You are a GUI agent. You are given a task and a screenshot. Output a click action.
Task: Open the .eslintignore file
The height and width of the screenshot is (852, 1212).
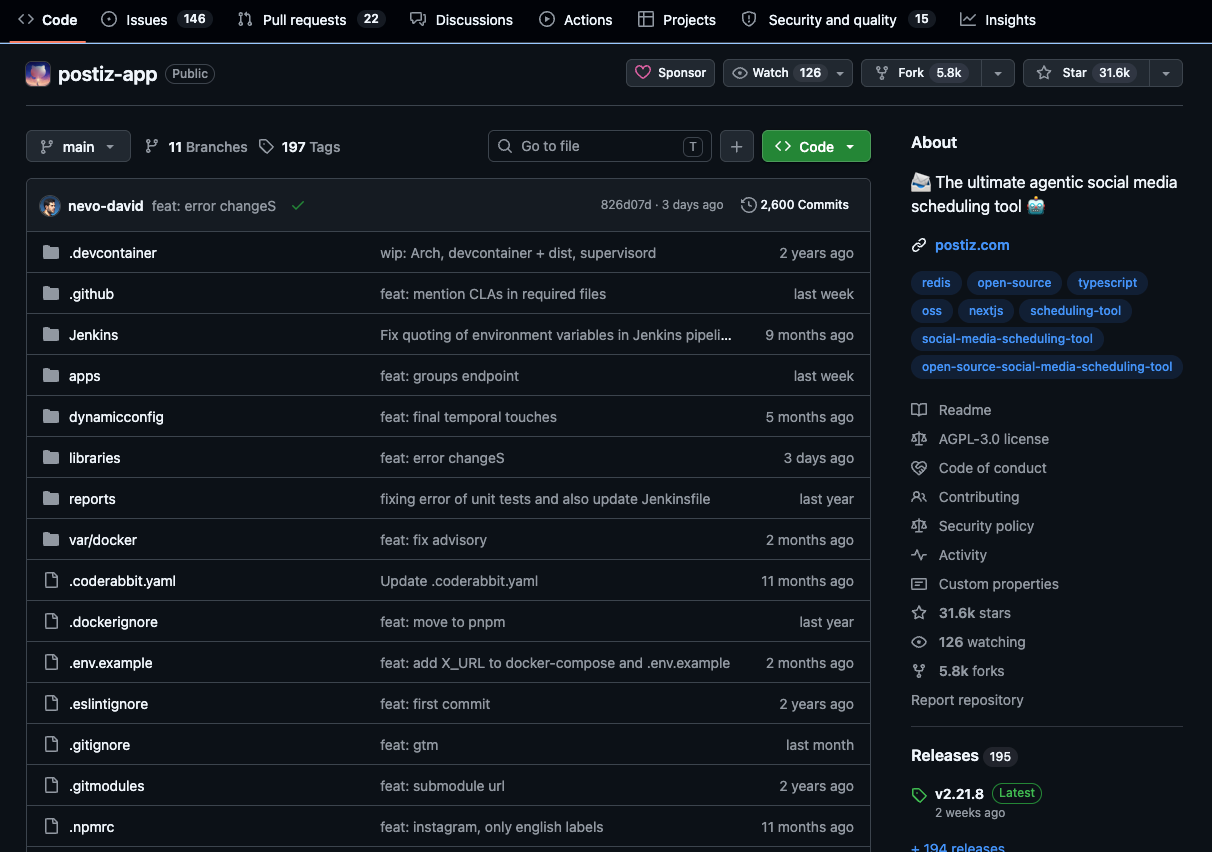click(x=108, y=704)
